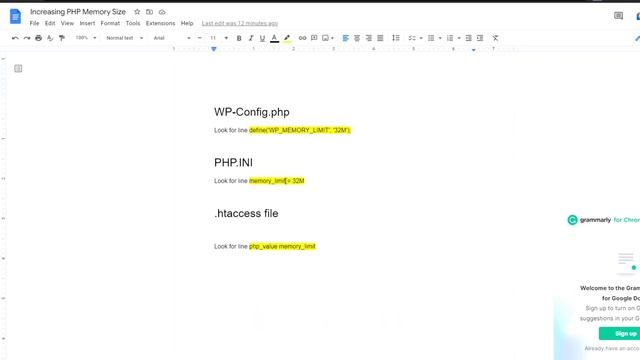640x360 pixels.
Task: Click the document title field
Action: pos(78,12)
